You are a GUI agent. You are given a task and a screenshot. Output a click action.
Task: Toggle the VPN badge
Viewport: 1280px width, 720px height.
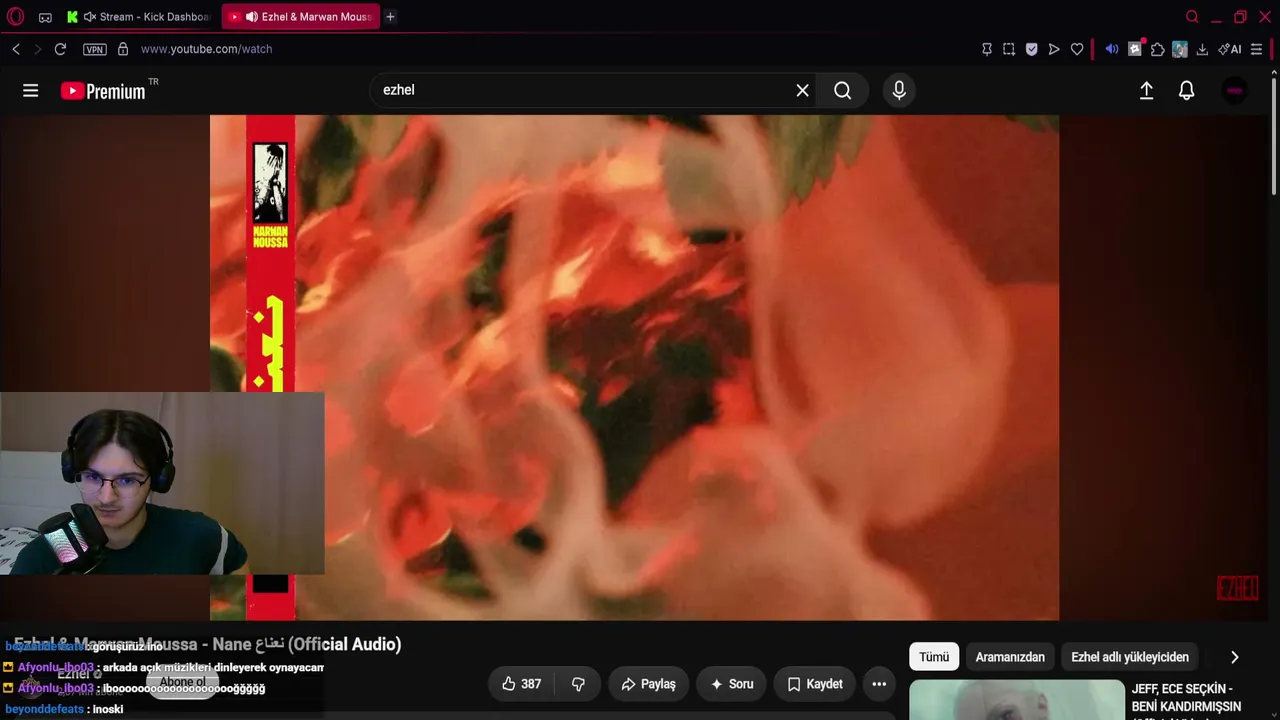point(95,49)
